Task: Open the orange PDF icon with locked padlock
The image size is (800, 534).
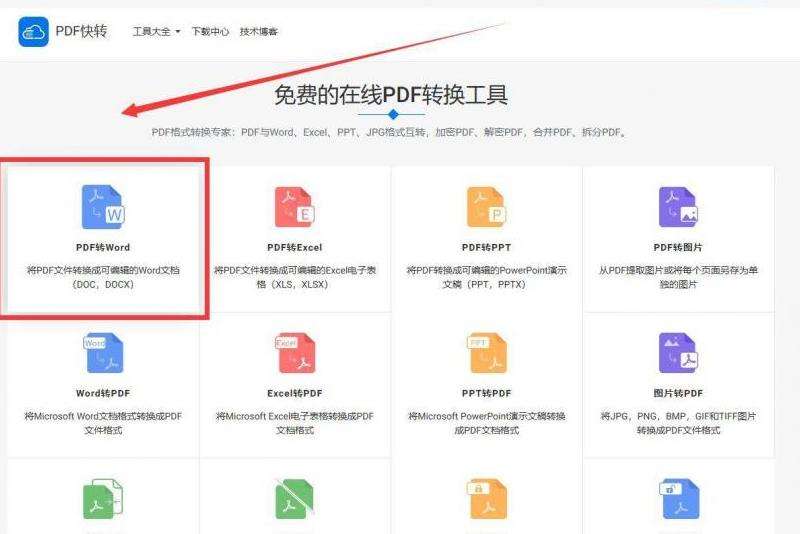Action: [x=487, y=499]
